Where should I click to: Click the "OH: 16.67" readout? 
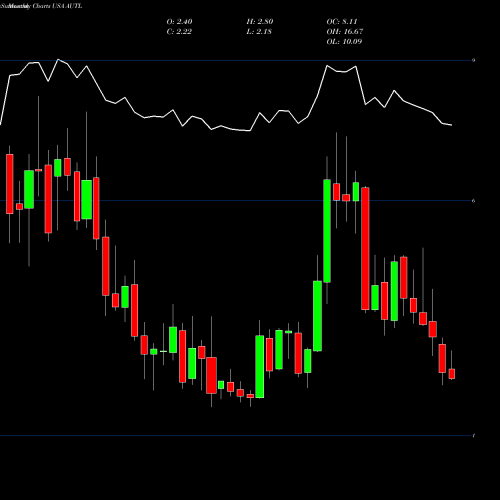tap(345, 32)
